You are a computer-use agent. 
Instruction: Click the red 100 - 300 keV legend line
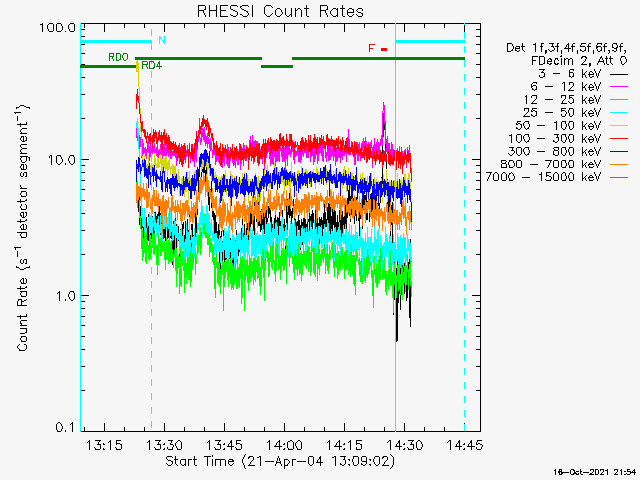pos(619,139)
